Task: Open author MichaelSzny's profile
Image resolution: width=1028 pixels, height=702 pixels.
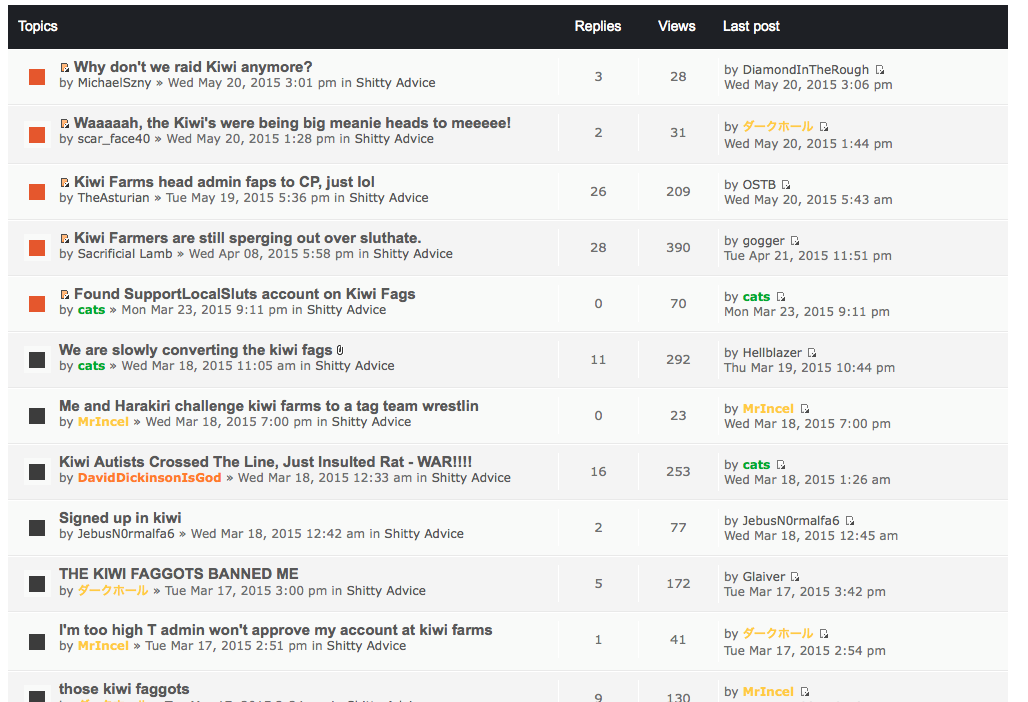Action: (114, 83)
